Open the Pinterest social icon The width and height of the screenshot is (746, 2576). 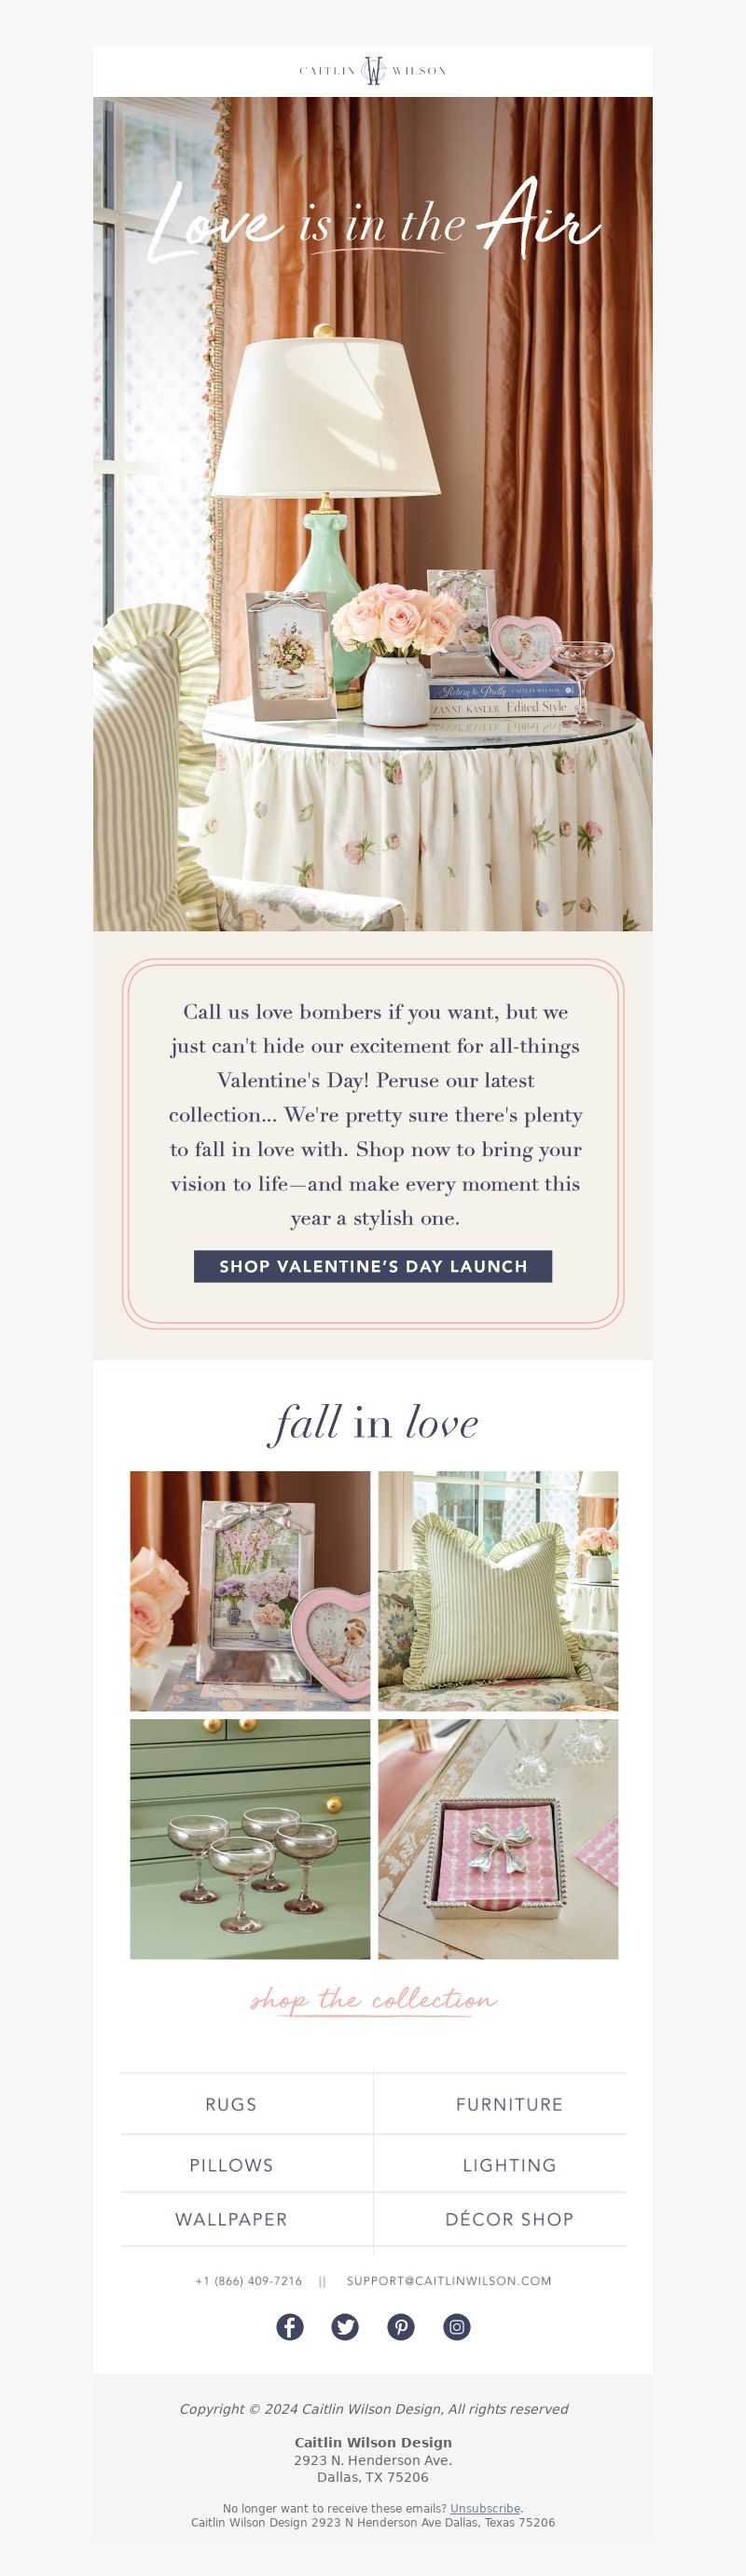coord(401,2327)
